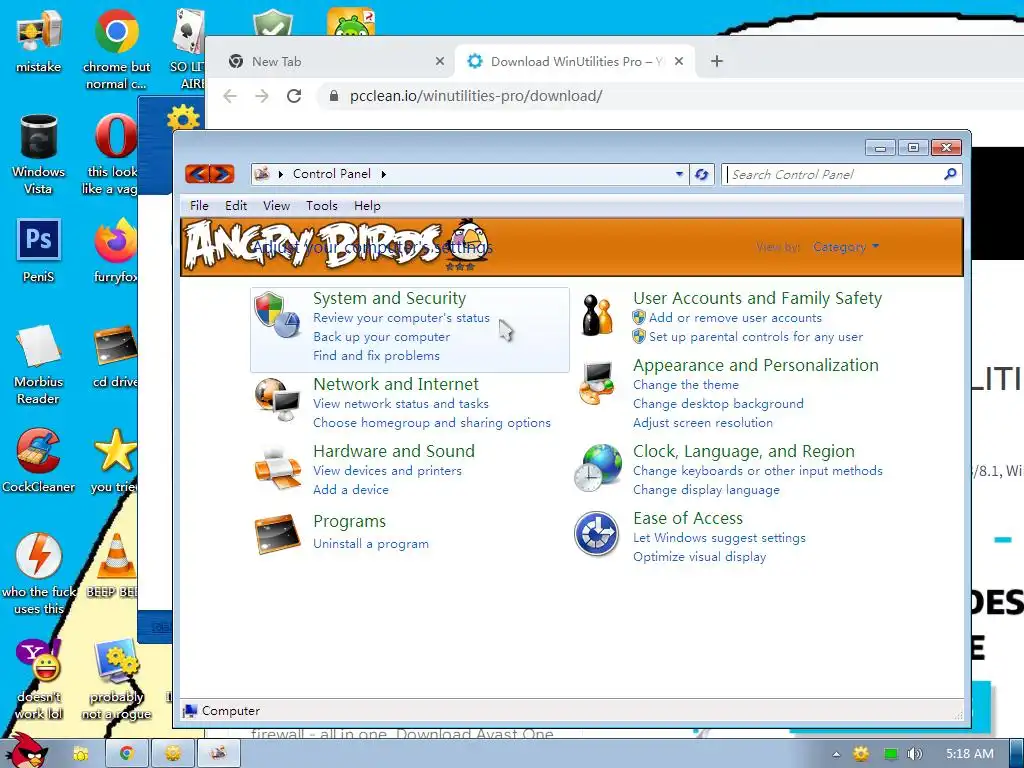Click 'Change display language' link
The image size is (1024, 768).
[x=706, y=490]
